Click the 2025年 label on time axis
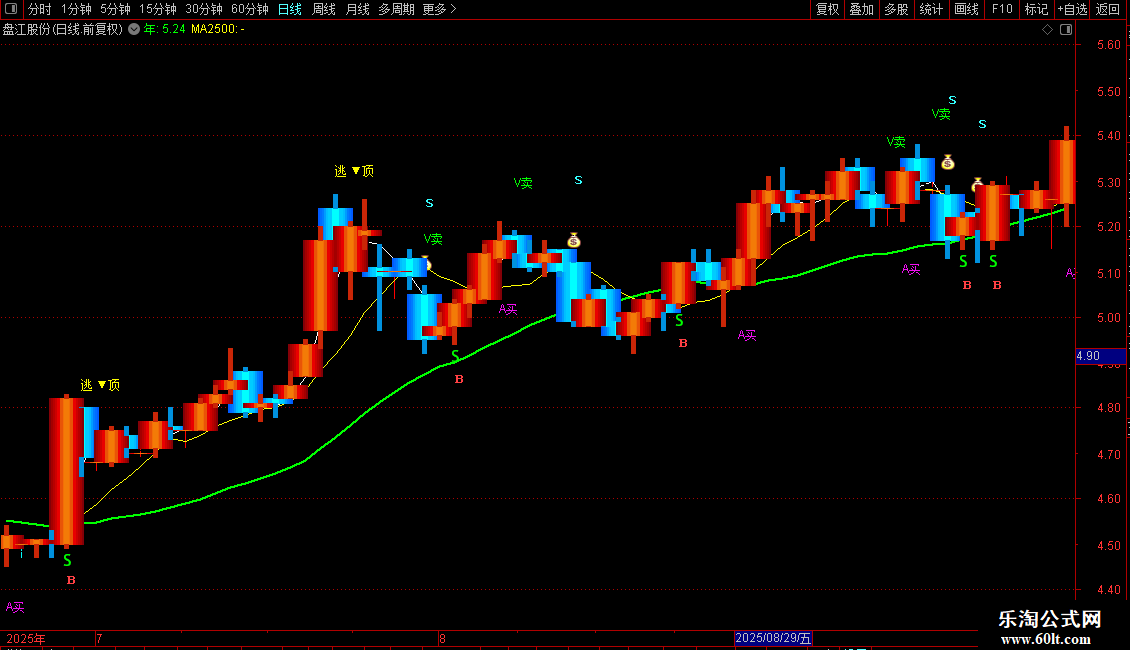This screenshot has width=1130, height=650. (x=26, y=638)
